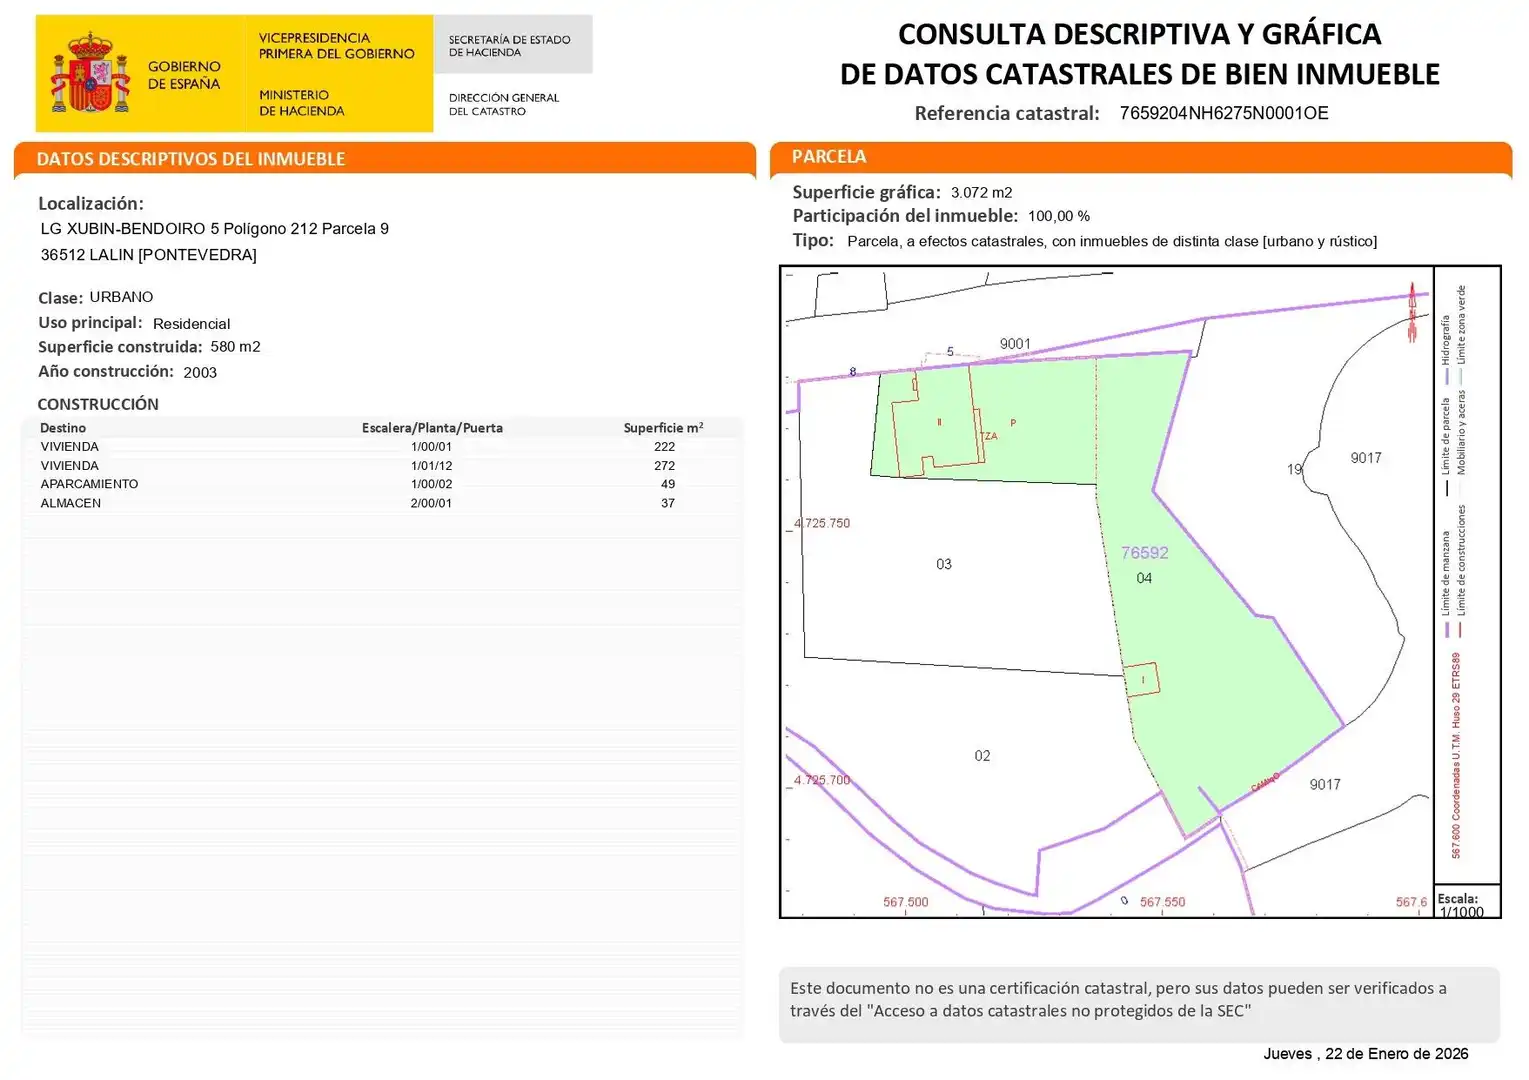The height and width of the screenshot is (1080, 1529).
Task: Click parcel label 9001 on the map
Action: pos(1015,344)
